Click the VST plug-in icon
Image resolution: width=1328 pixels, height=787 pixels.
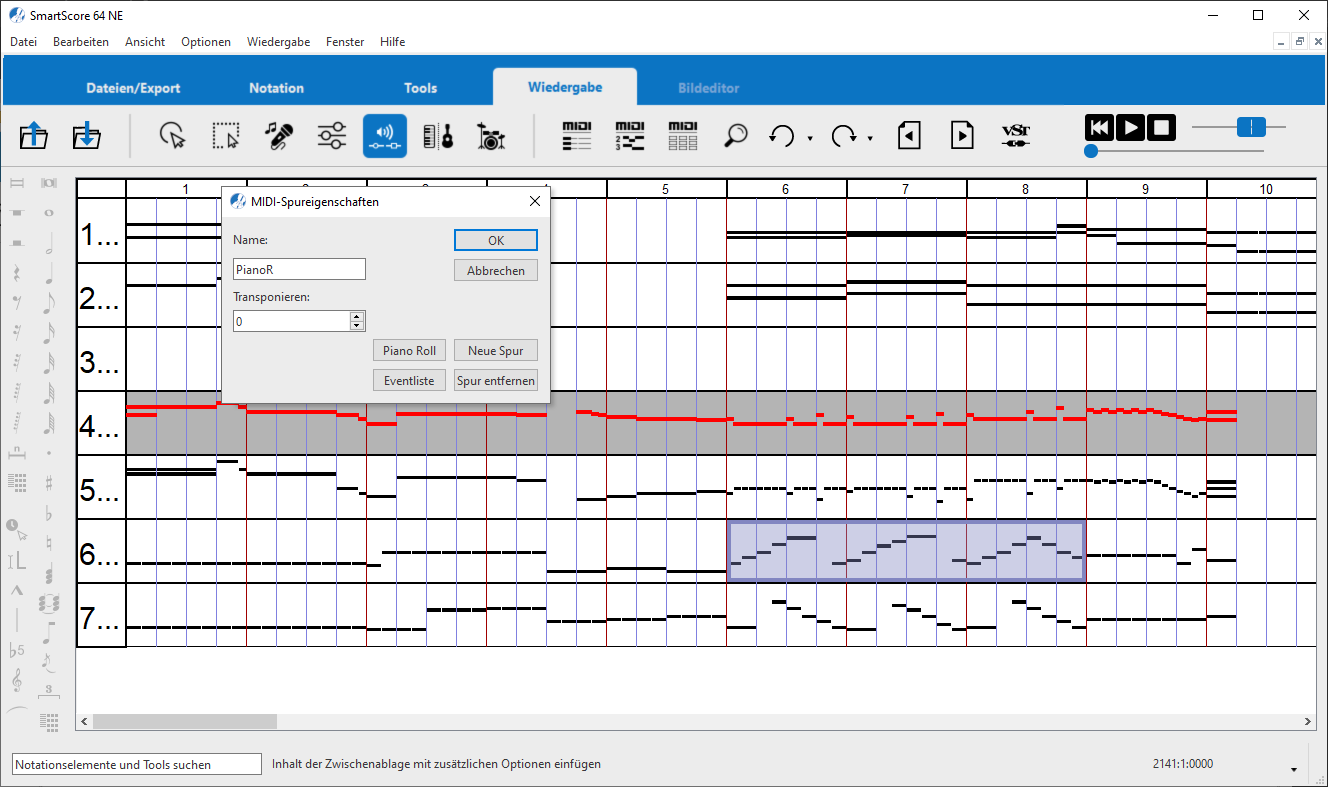tap(1015, 136)
